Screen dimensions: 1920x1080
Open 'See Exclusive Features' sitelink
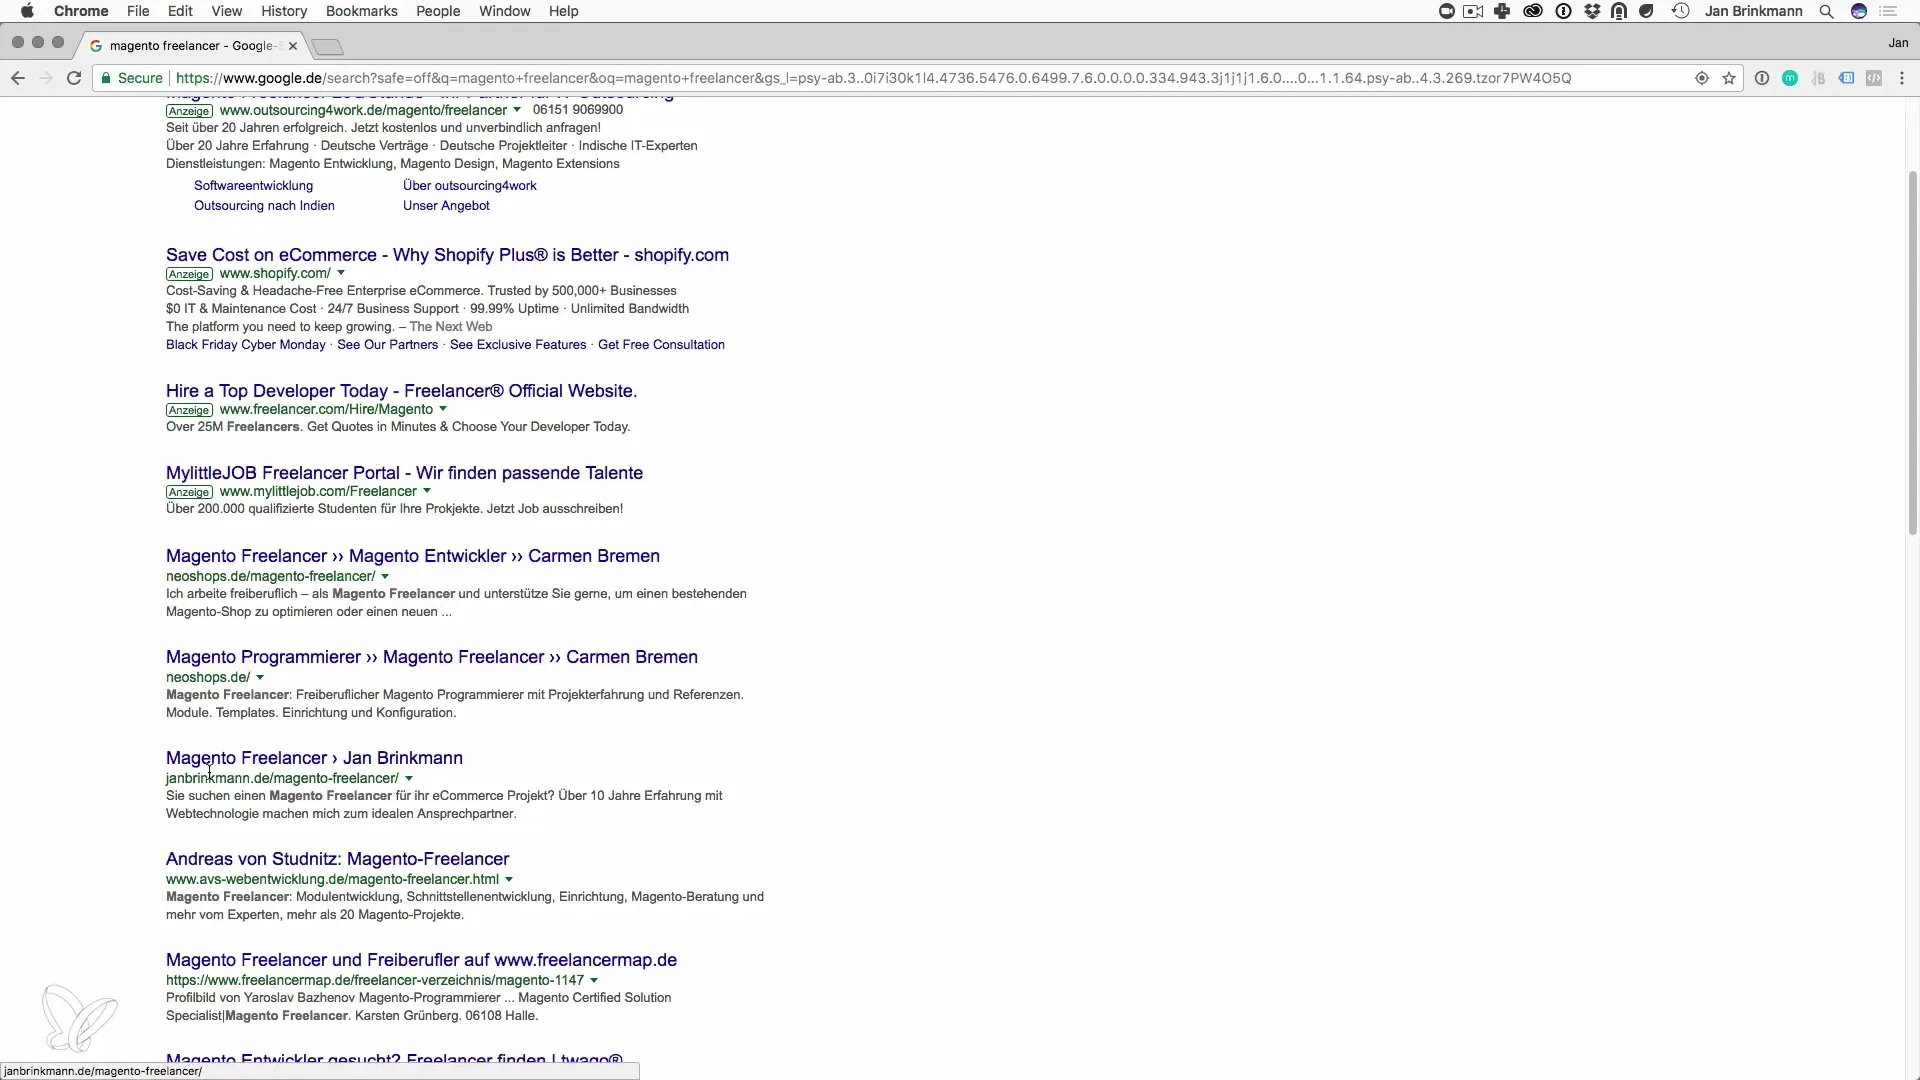coord(518,345)
